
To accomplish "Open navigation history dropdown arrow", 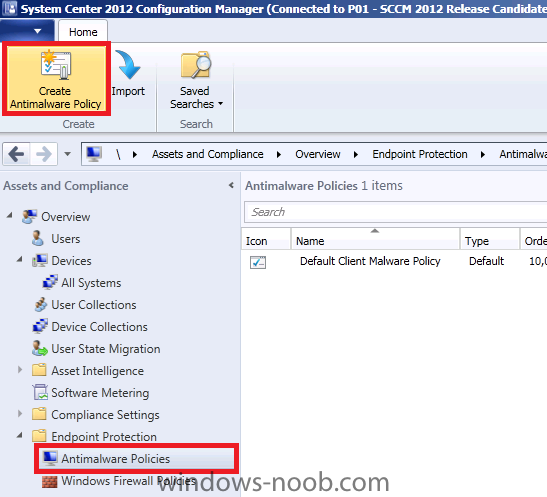I will (67, 154).
